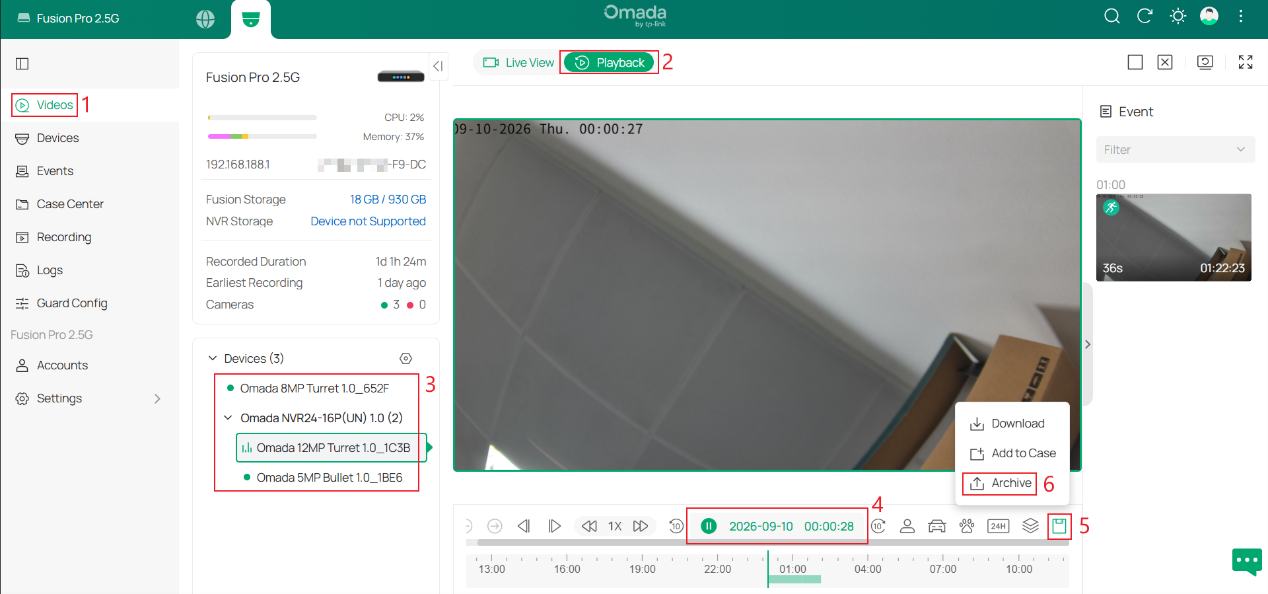1268x594 pixels.
Task: Close all video windows with X box icon
Action: coord(1165,62)
